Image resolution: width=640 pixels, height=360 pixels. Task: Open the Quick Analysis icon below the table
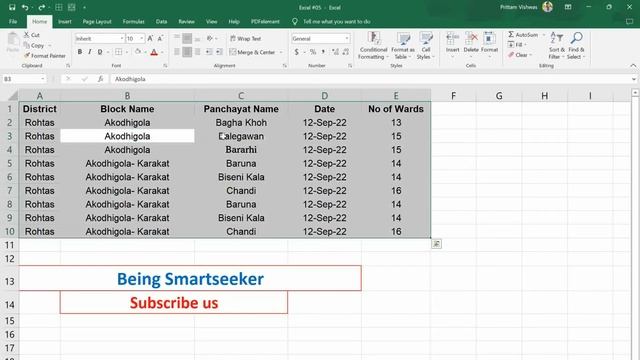(436, 244)
